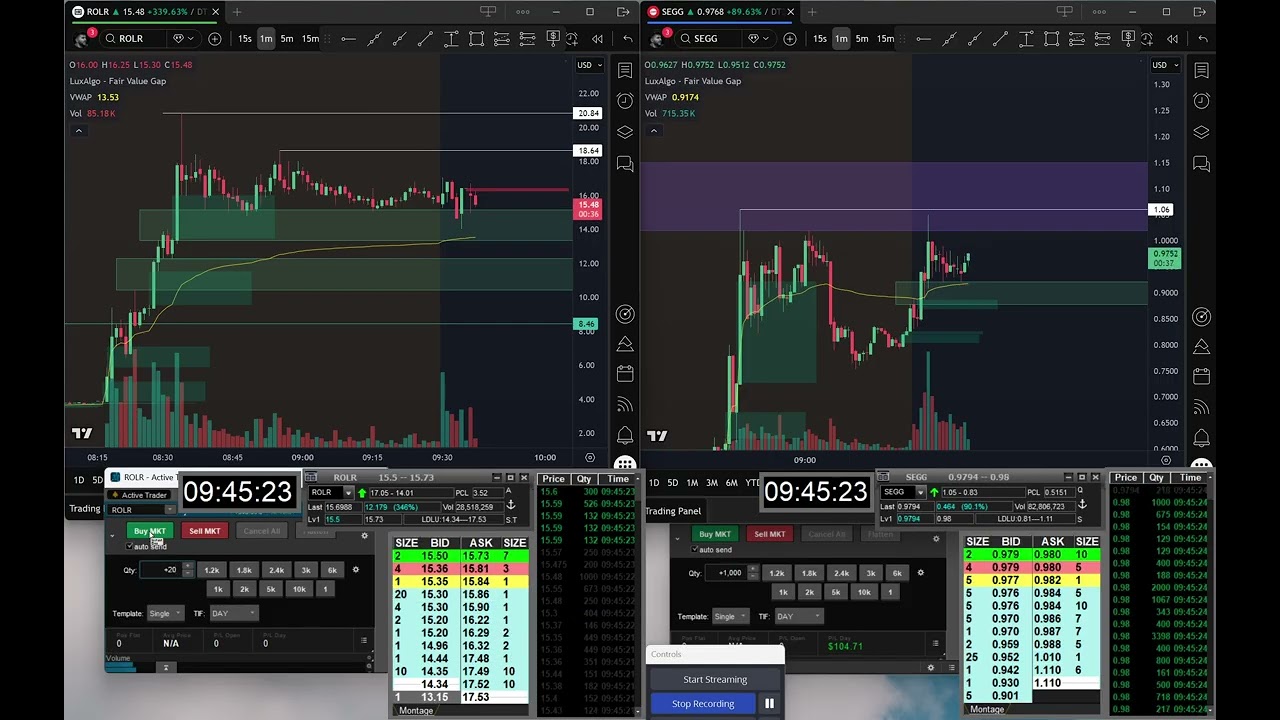This screenshot has height=720, width=1280.
Task: Click Buy MKT in the ROLR Active Trader
Action: point(150,531)
